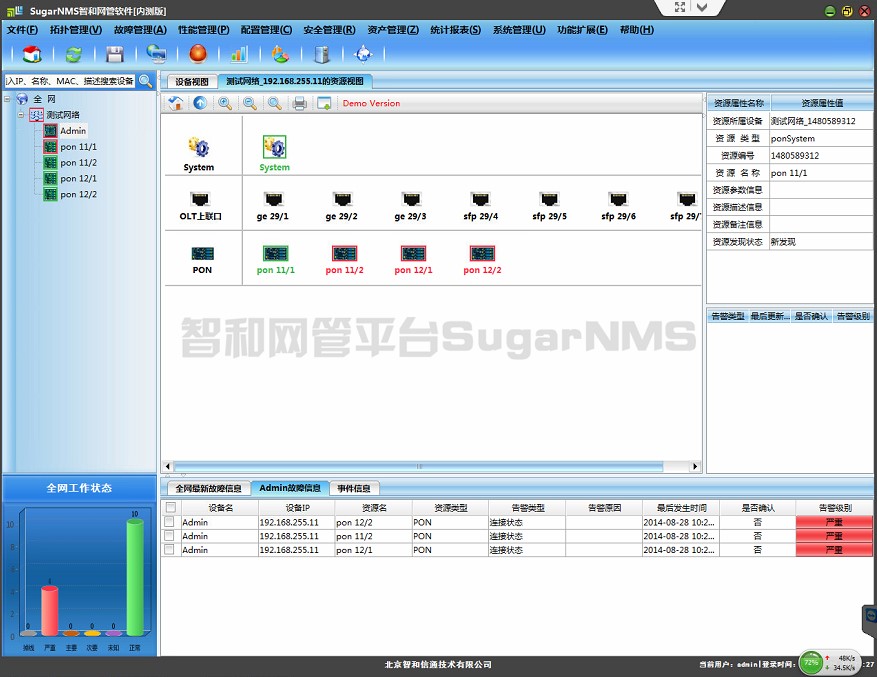Open the 性能管理(P) menu

pos(204,30)
